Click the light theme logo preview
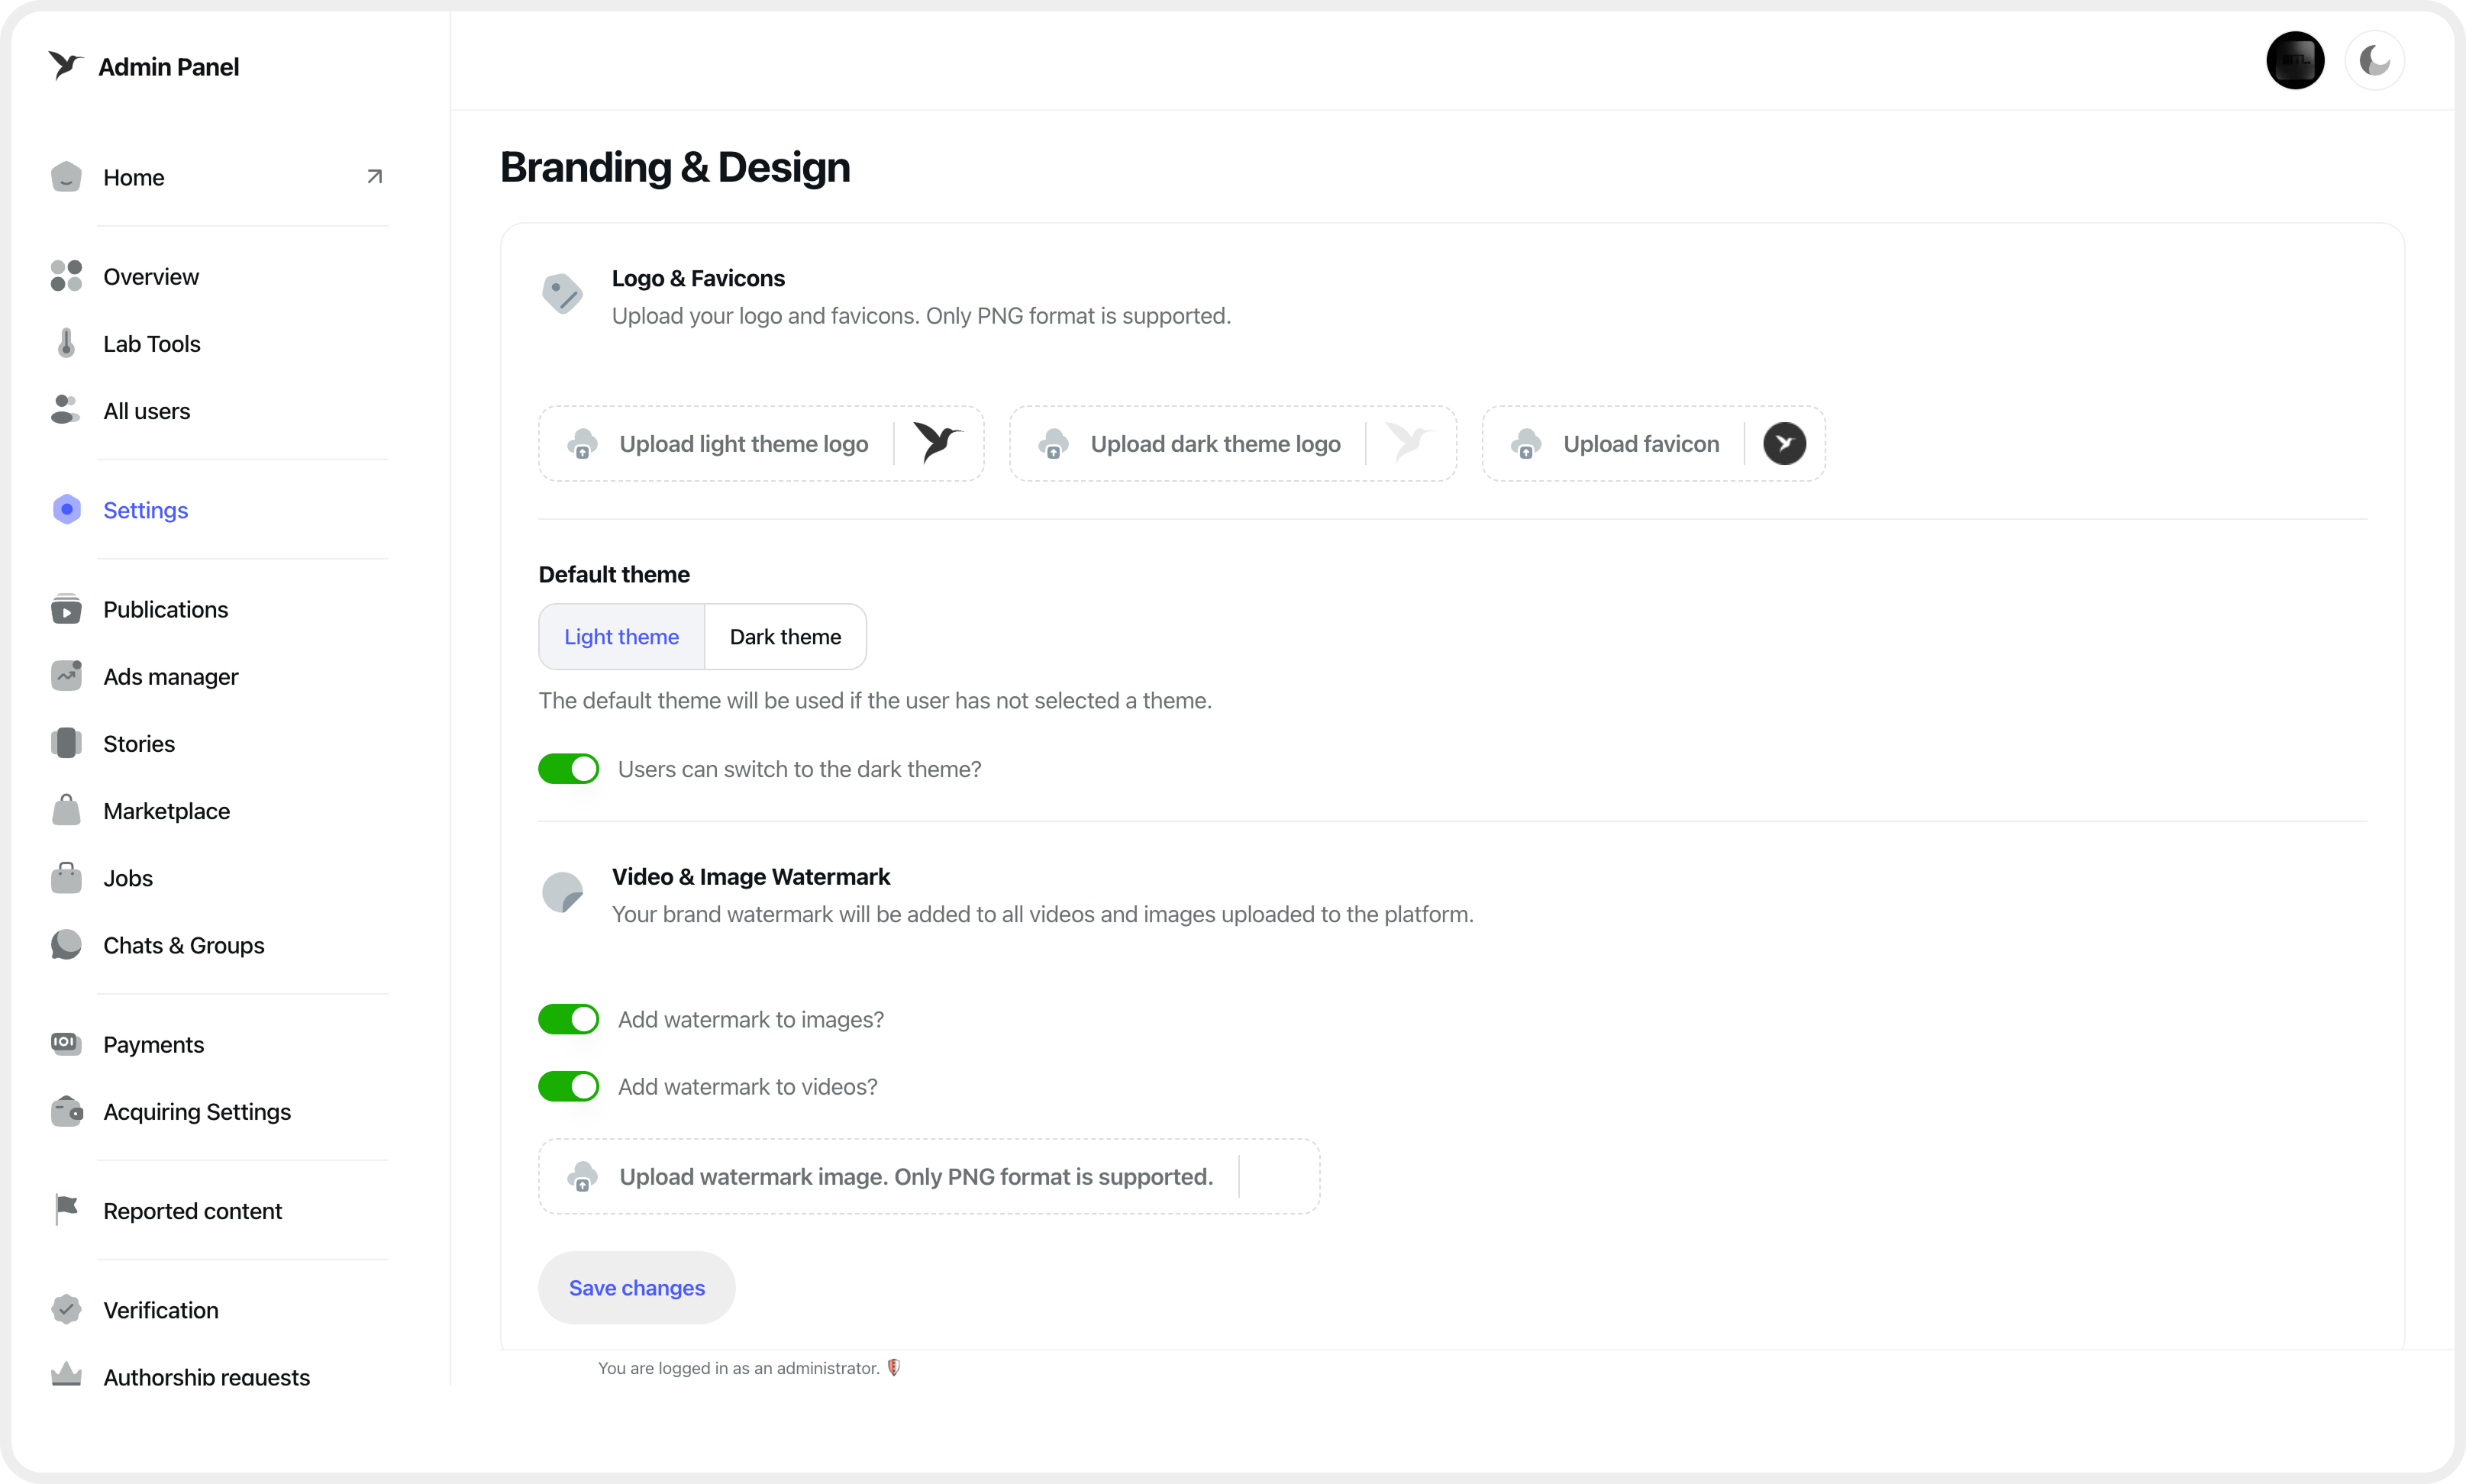The image size is (2466, 1484). click(x=938, y=443)
